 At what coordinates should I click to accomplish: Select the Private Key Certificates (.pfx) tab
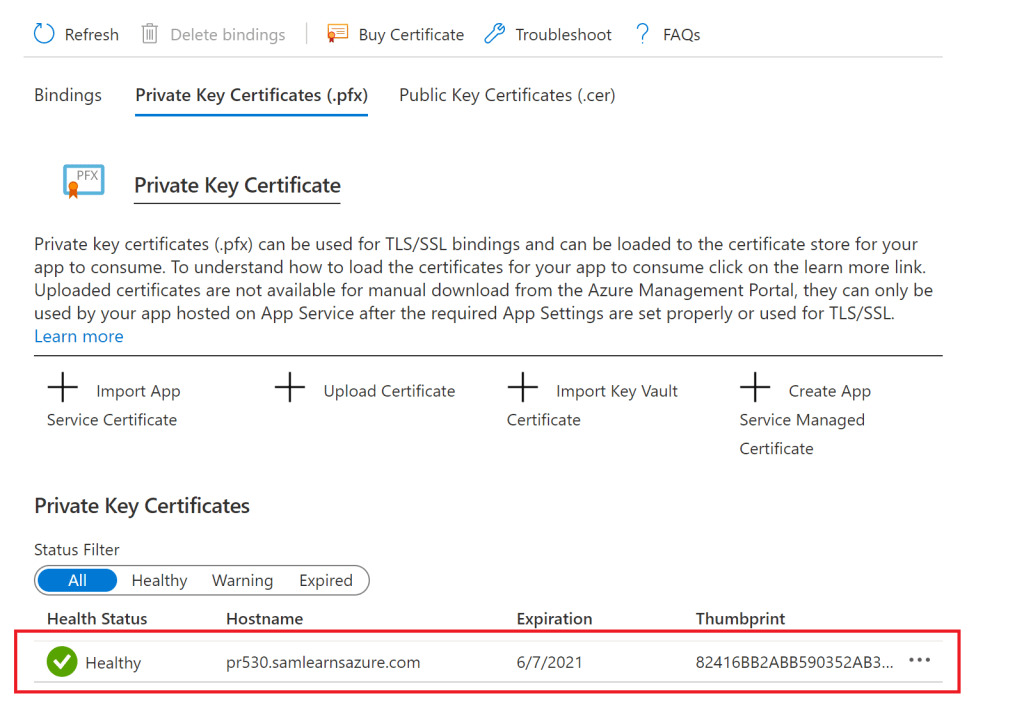click(x=251, y=95)
